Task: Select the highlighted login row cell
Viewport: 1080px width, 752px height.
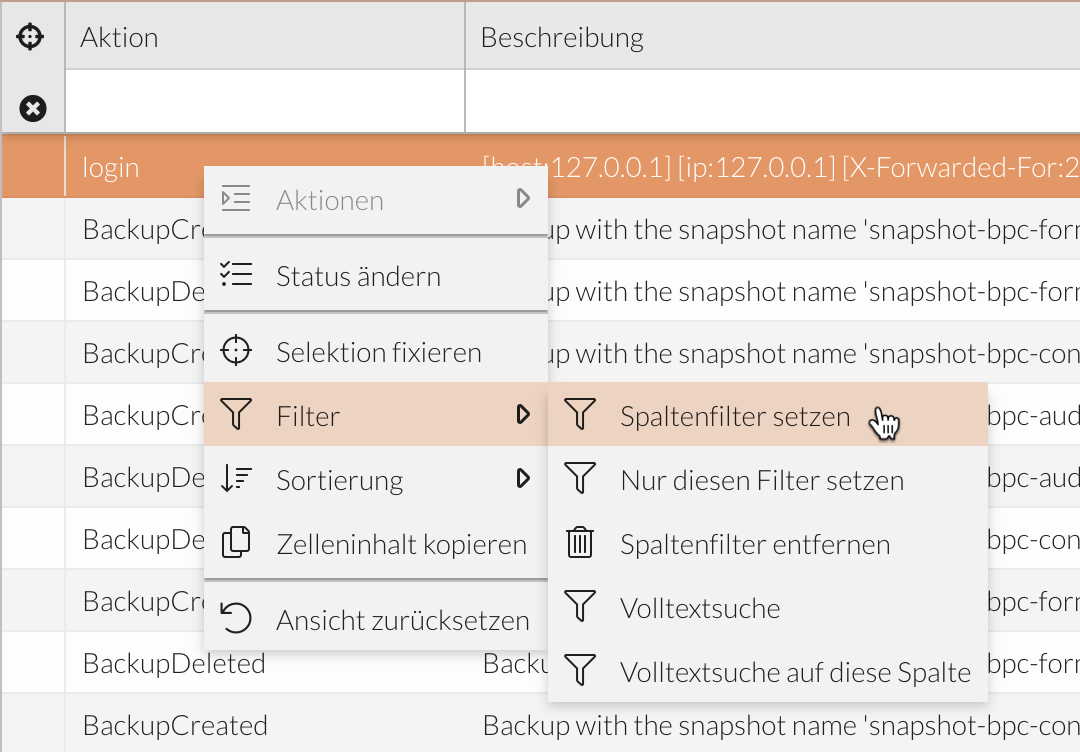Action: coord(111,167)
